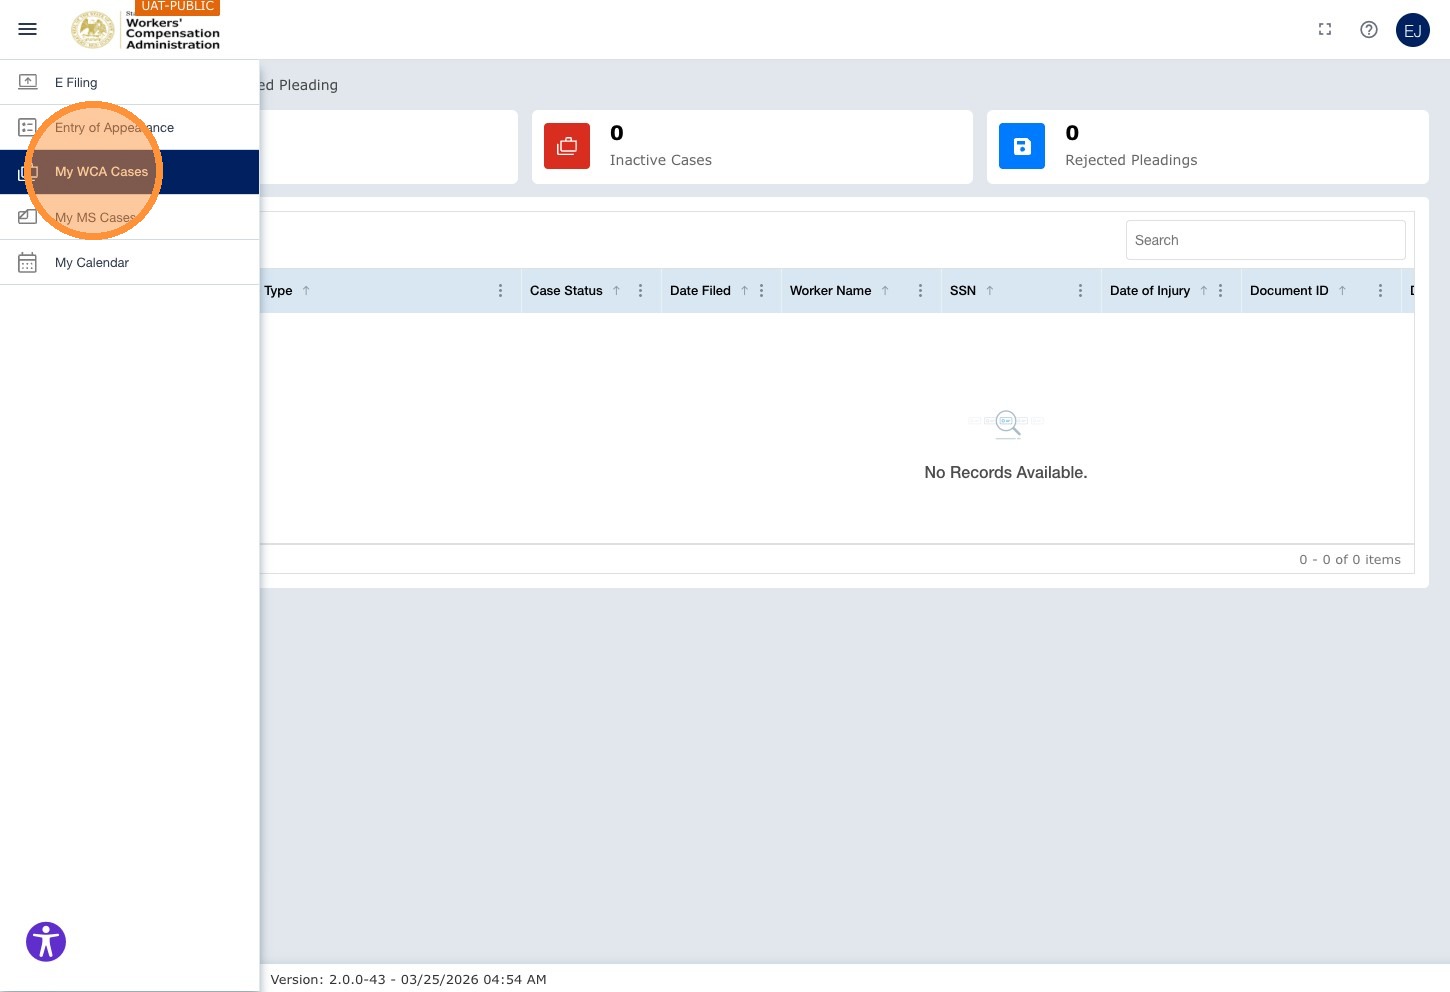Open Date Filed column options menu
1450x992 pixels.
[x=762, y=291]
